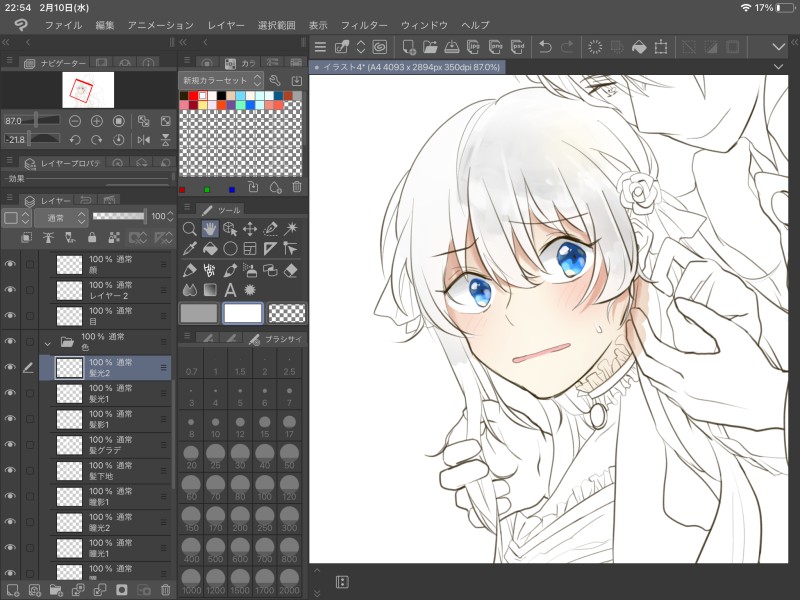Open the canvas tab list chevron
The width and height of the screenshot is (800, 600).
[x=778, y=67]
